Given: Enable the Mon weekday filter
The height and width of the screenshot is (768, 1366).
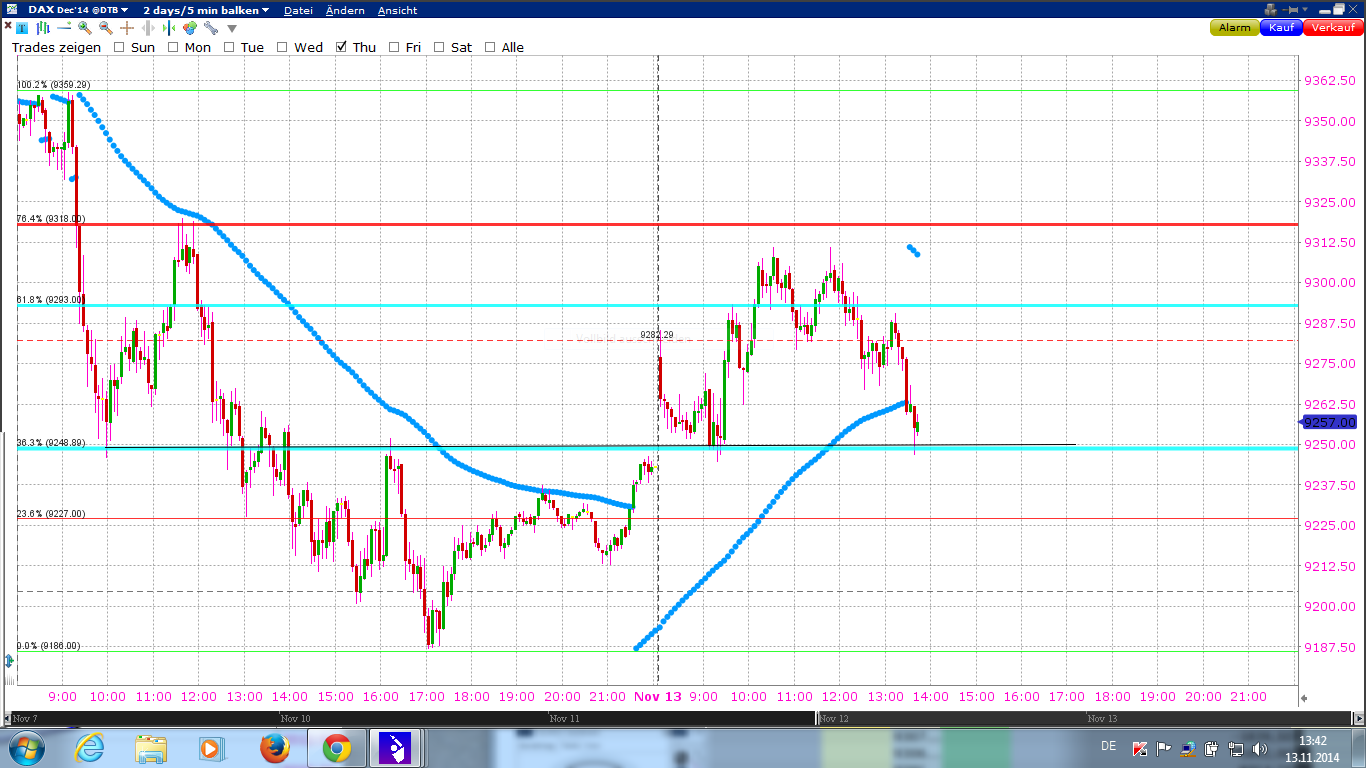Looking at the screenshot, I should (173, 47).
